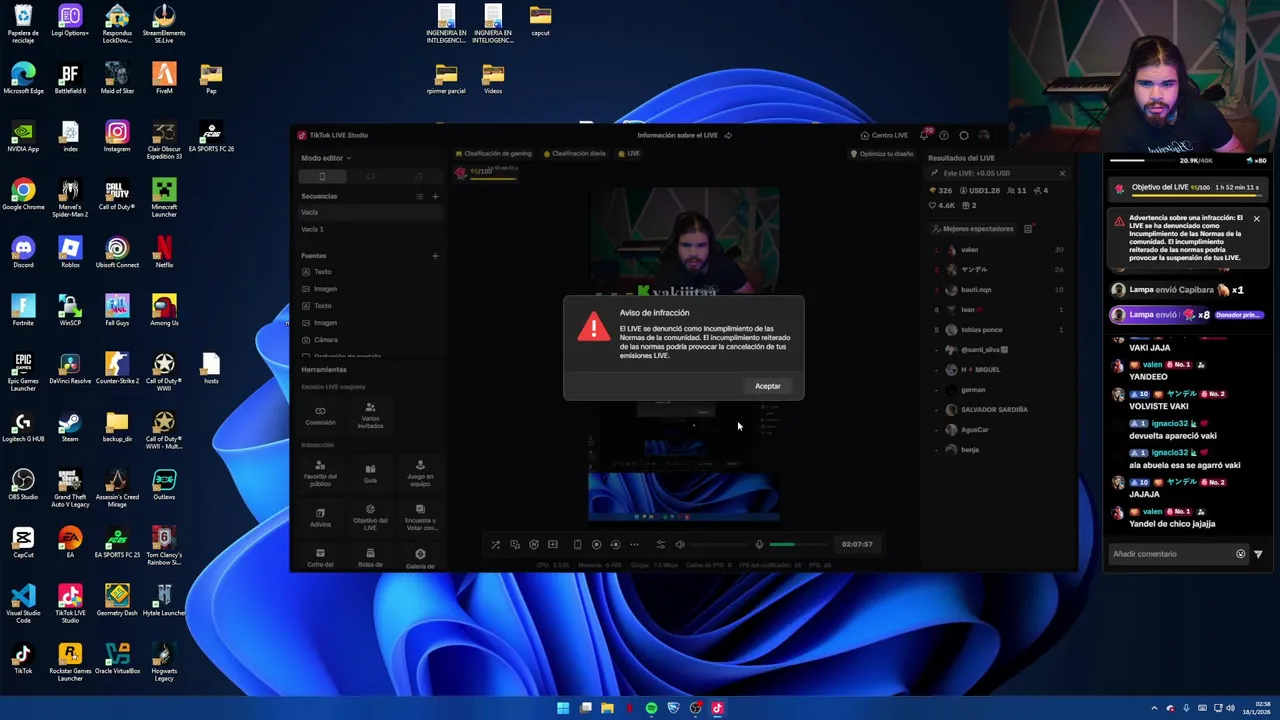Open the Favorito del público tool
The width and height of the screenshot is (1280, 720).
point(320,473)
